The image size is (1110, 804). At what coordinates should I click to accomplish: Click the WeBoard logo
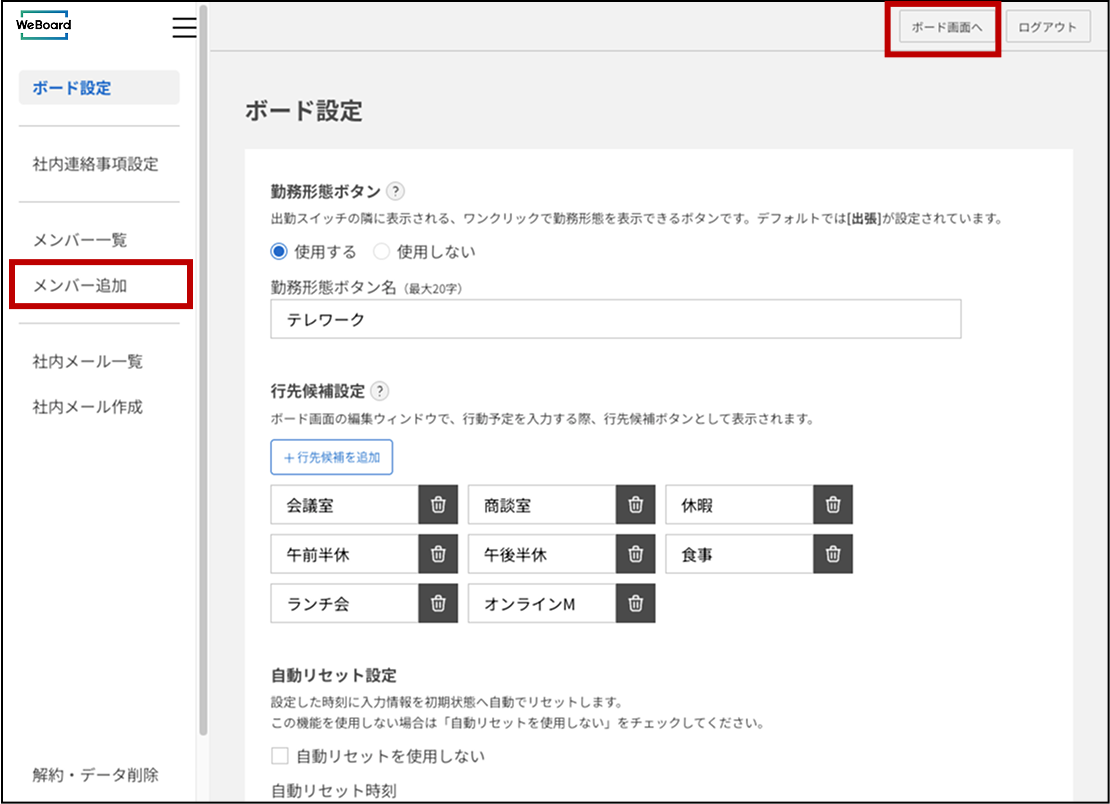pyautogui.click(x=44, y=25)
